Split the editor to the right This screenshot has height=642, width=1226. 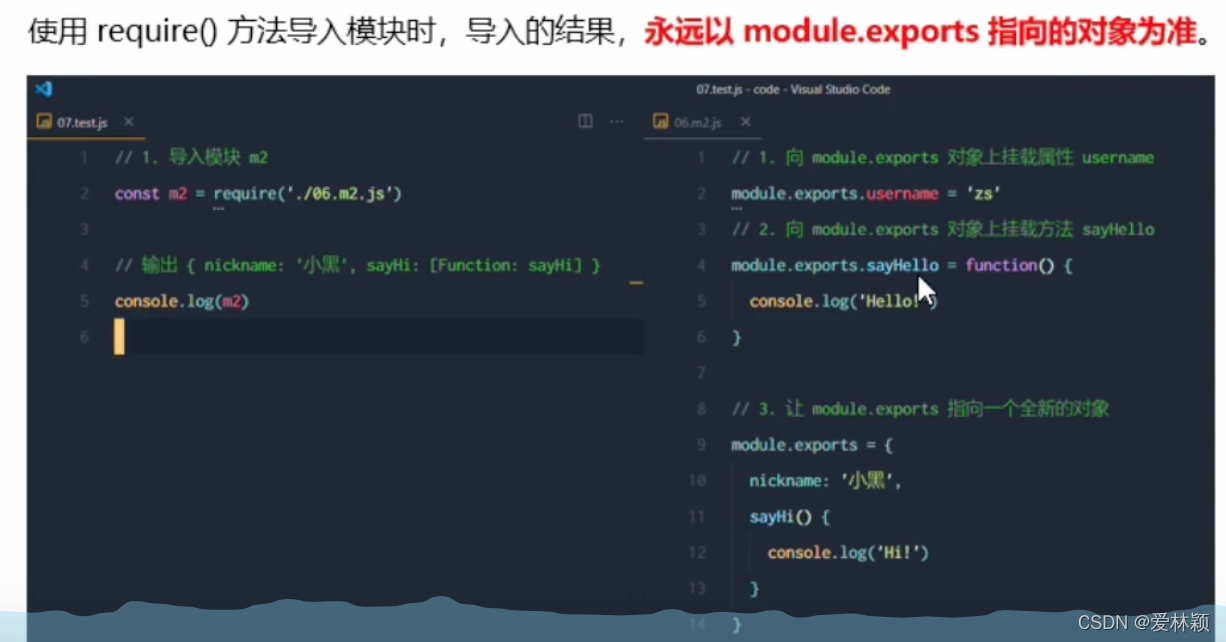pyautogui.click(x=585, y=121)
